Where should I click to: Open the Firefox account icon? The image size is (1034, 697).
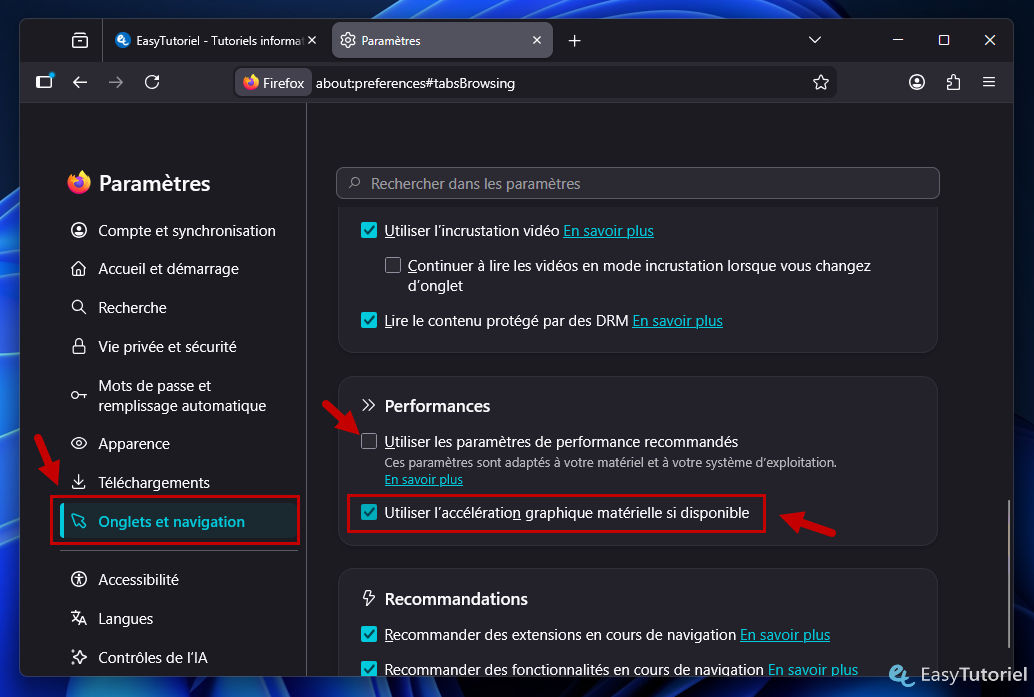point(917,82)
